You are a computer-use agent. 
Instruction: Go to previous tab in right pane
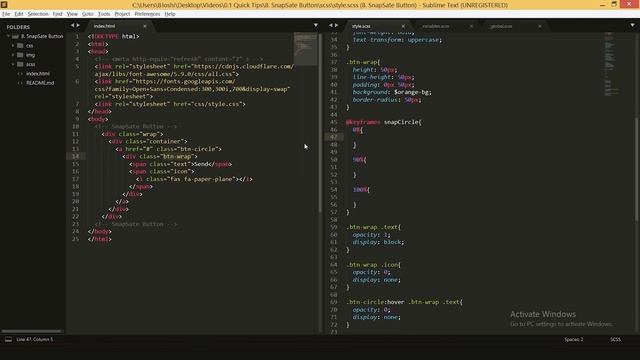click(331, 25)
